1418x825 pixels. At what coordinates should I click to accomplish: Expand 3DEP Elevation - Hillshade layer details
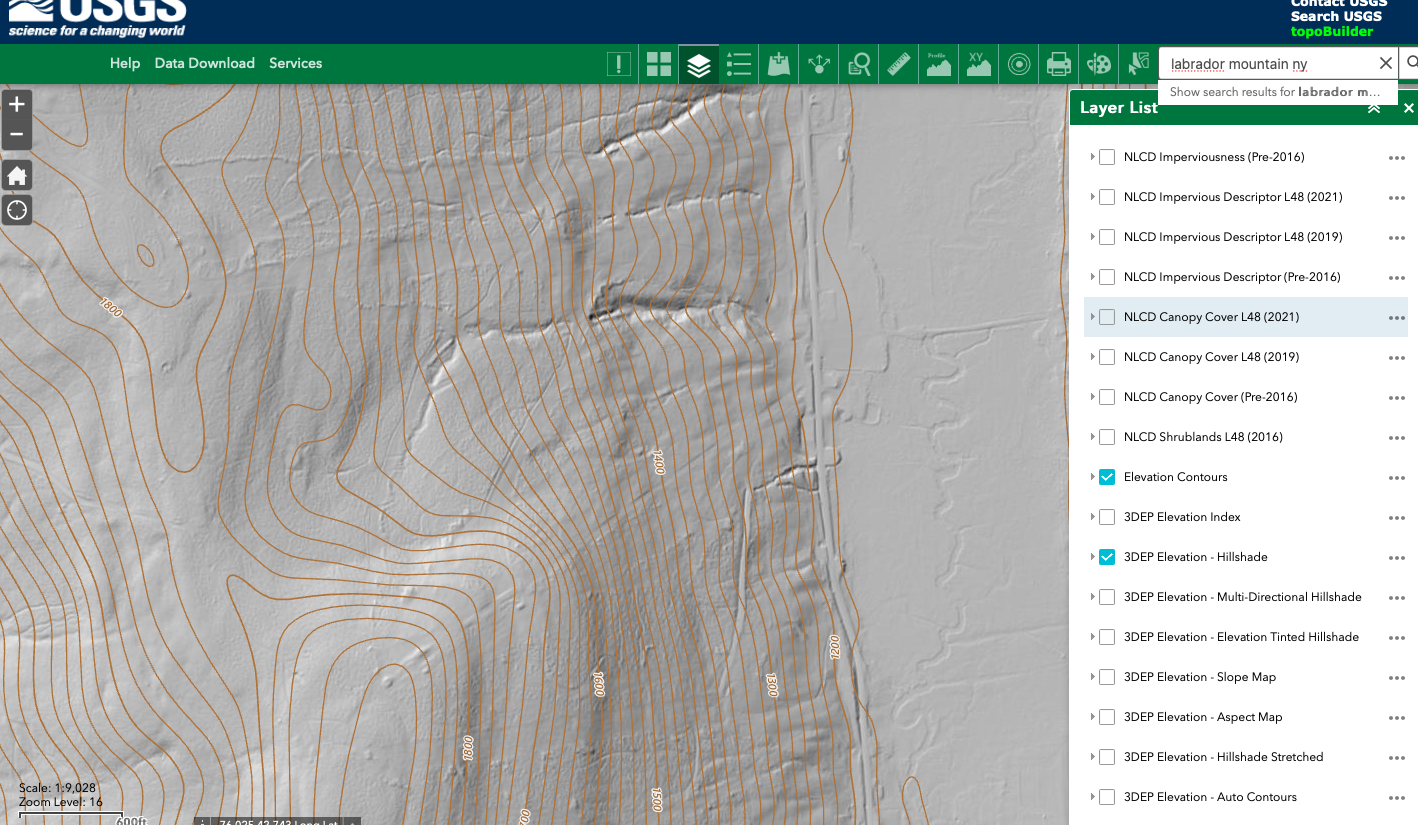(1092, 557)
